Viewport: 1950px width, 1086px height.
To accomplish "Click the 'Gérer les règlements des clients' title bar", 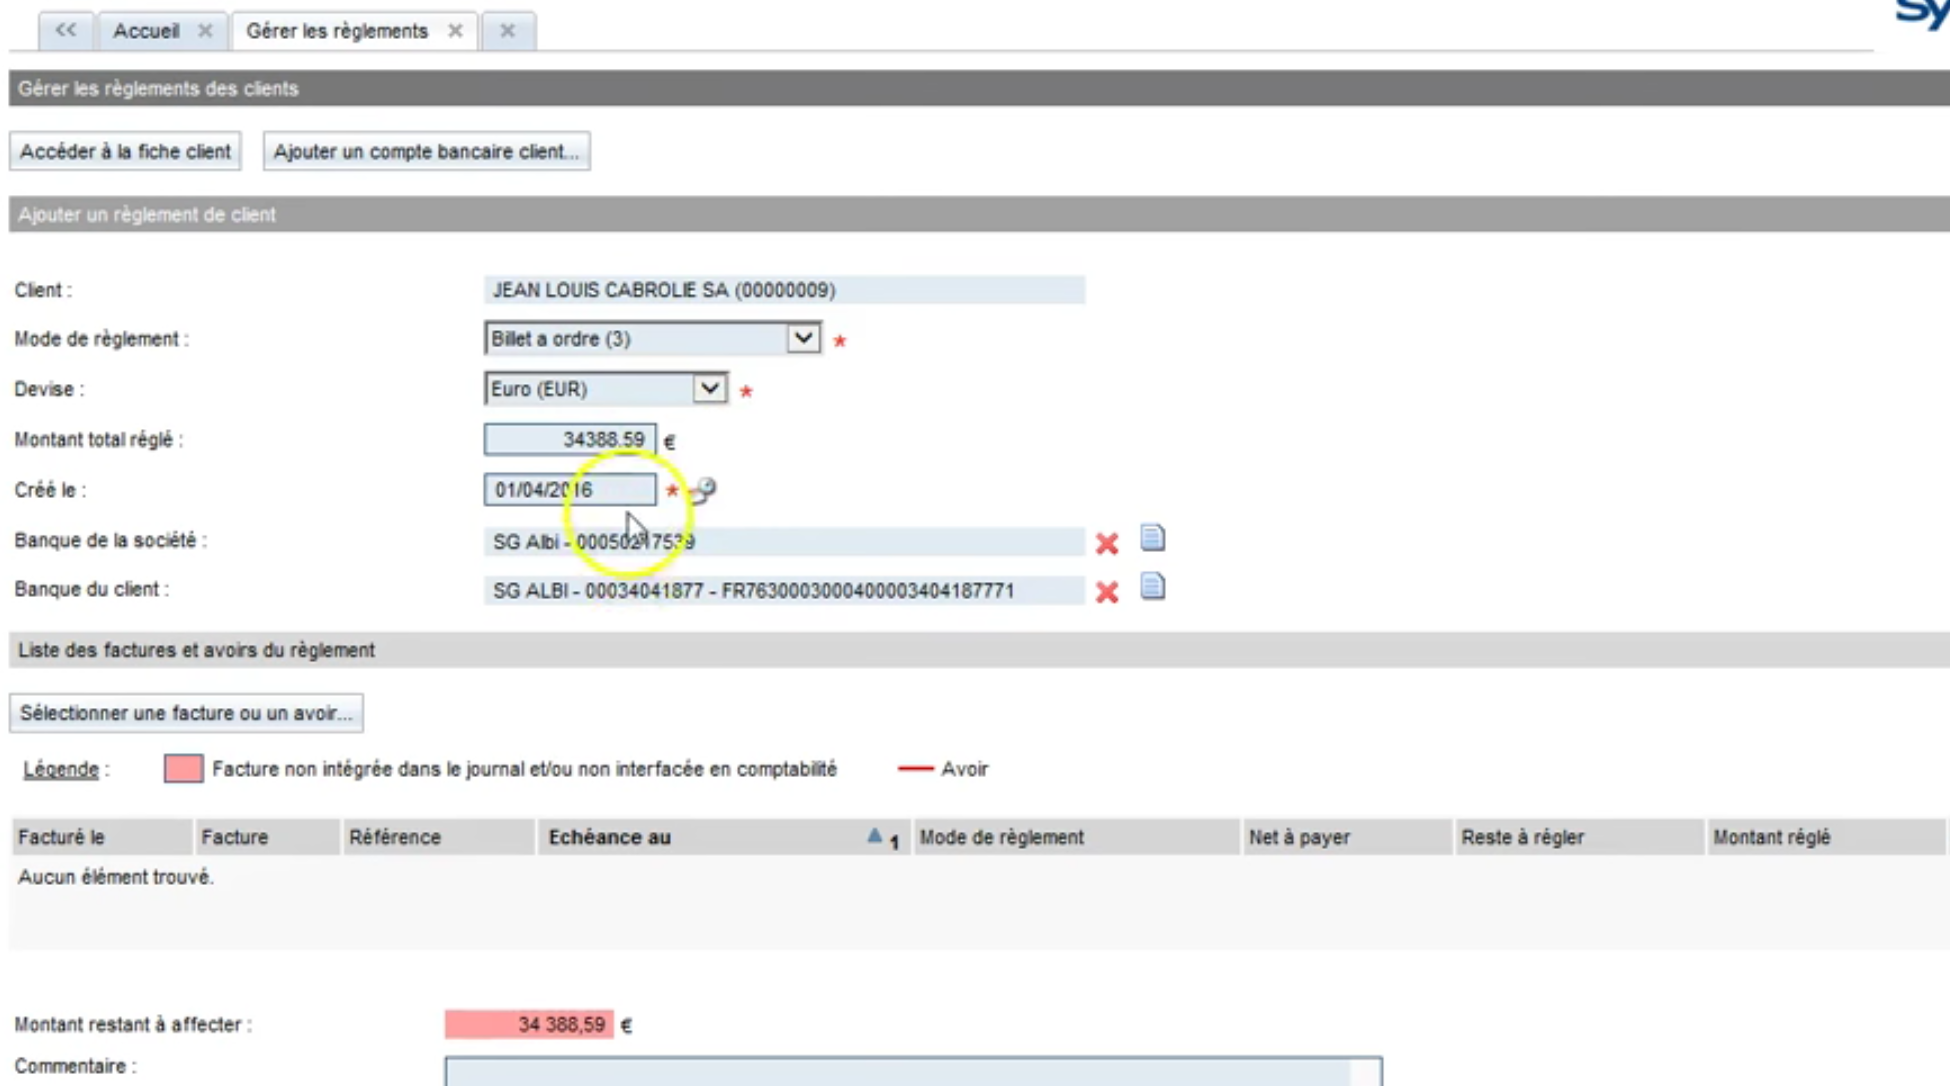I will (x=979, y=88).
